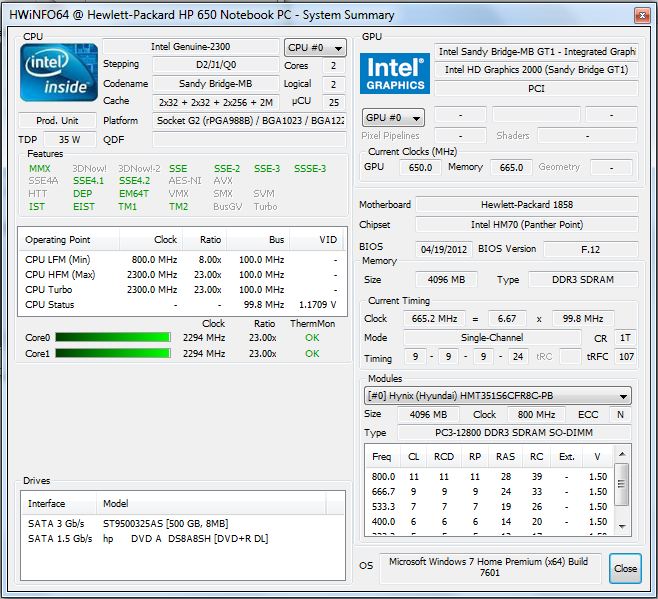
Task: Click the SSE4.2 feature label
Action: (134, 181)
